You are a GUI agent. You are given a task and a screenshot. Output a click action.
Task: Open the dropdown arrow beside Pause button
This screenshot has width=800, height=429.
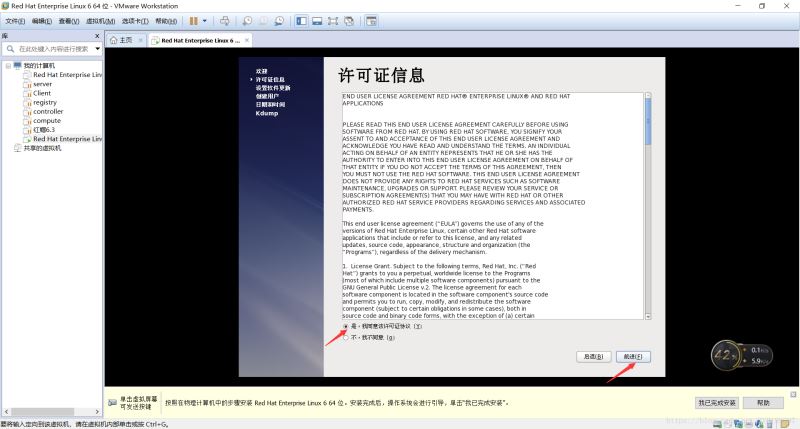point(205,20)
